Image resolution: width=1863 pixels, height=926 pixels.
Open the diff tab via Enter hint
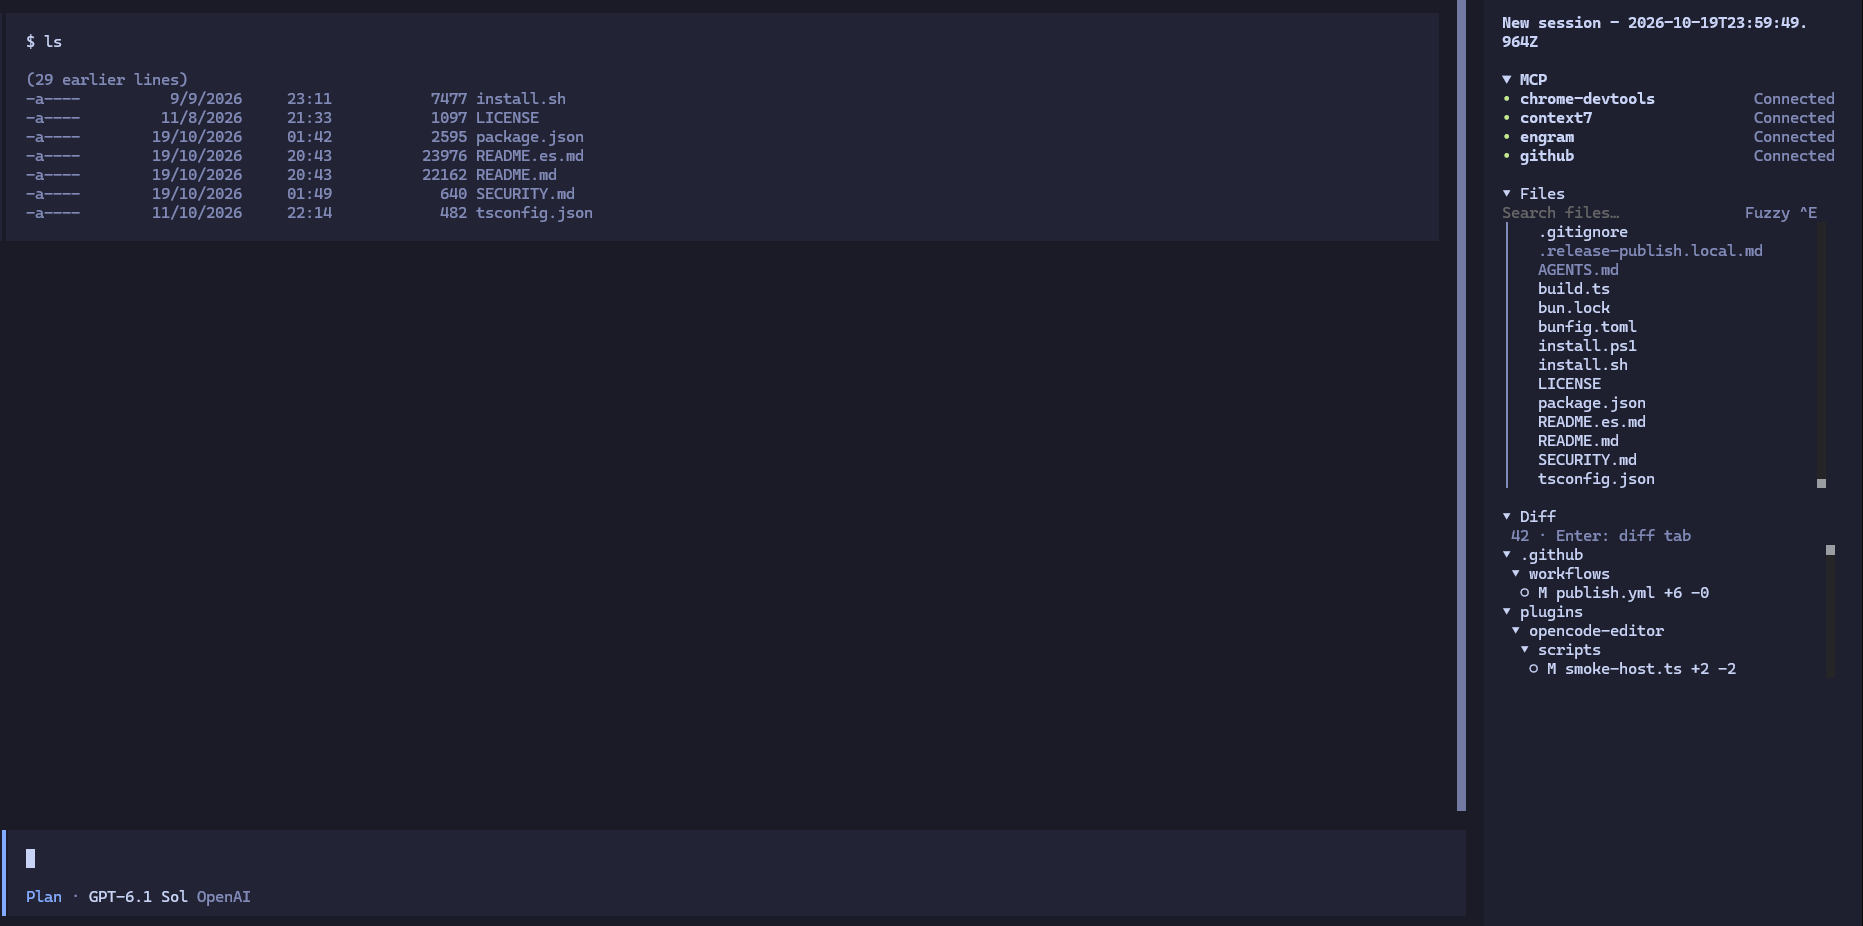pyautogui.click(x=1623, y=536)
